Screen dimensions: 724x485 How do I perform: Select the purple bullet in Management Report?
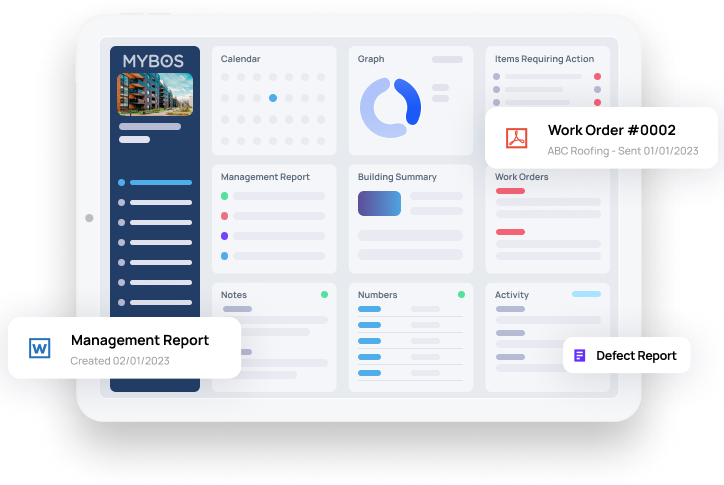pyautogui.click(x=224, y=236)
